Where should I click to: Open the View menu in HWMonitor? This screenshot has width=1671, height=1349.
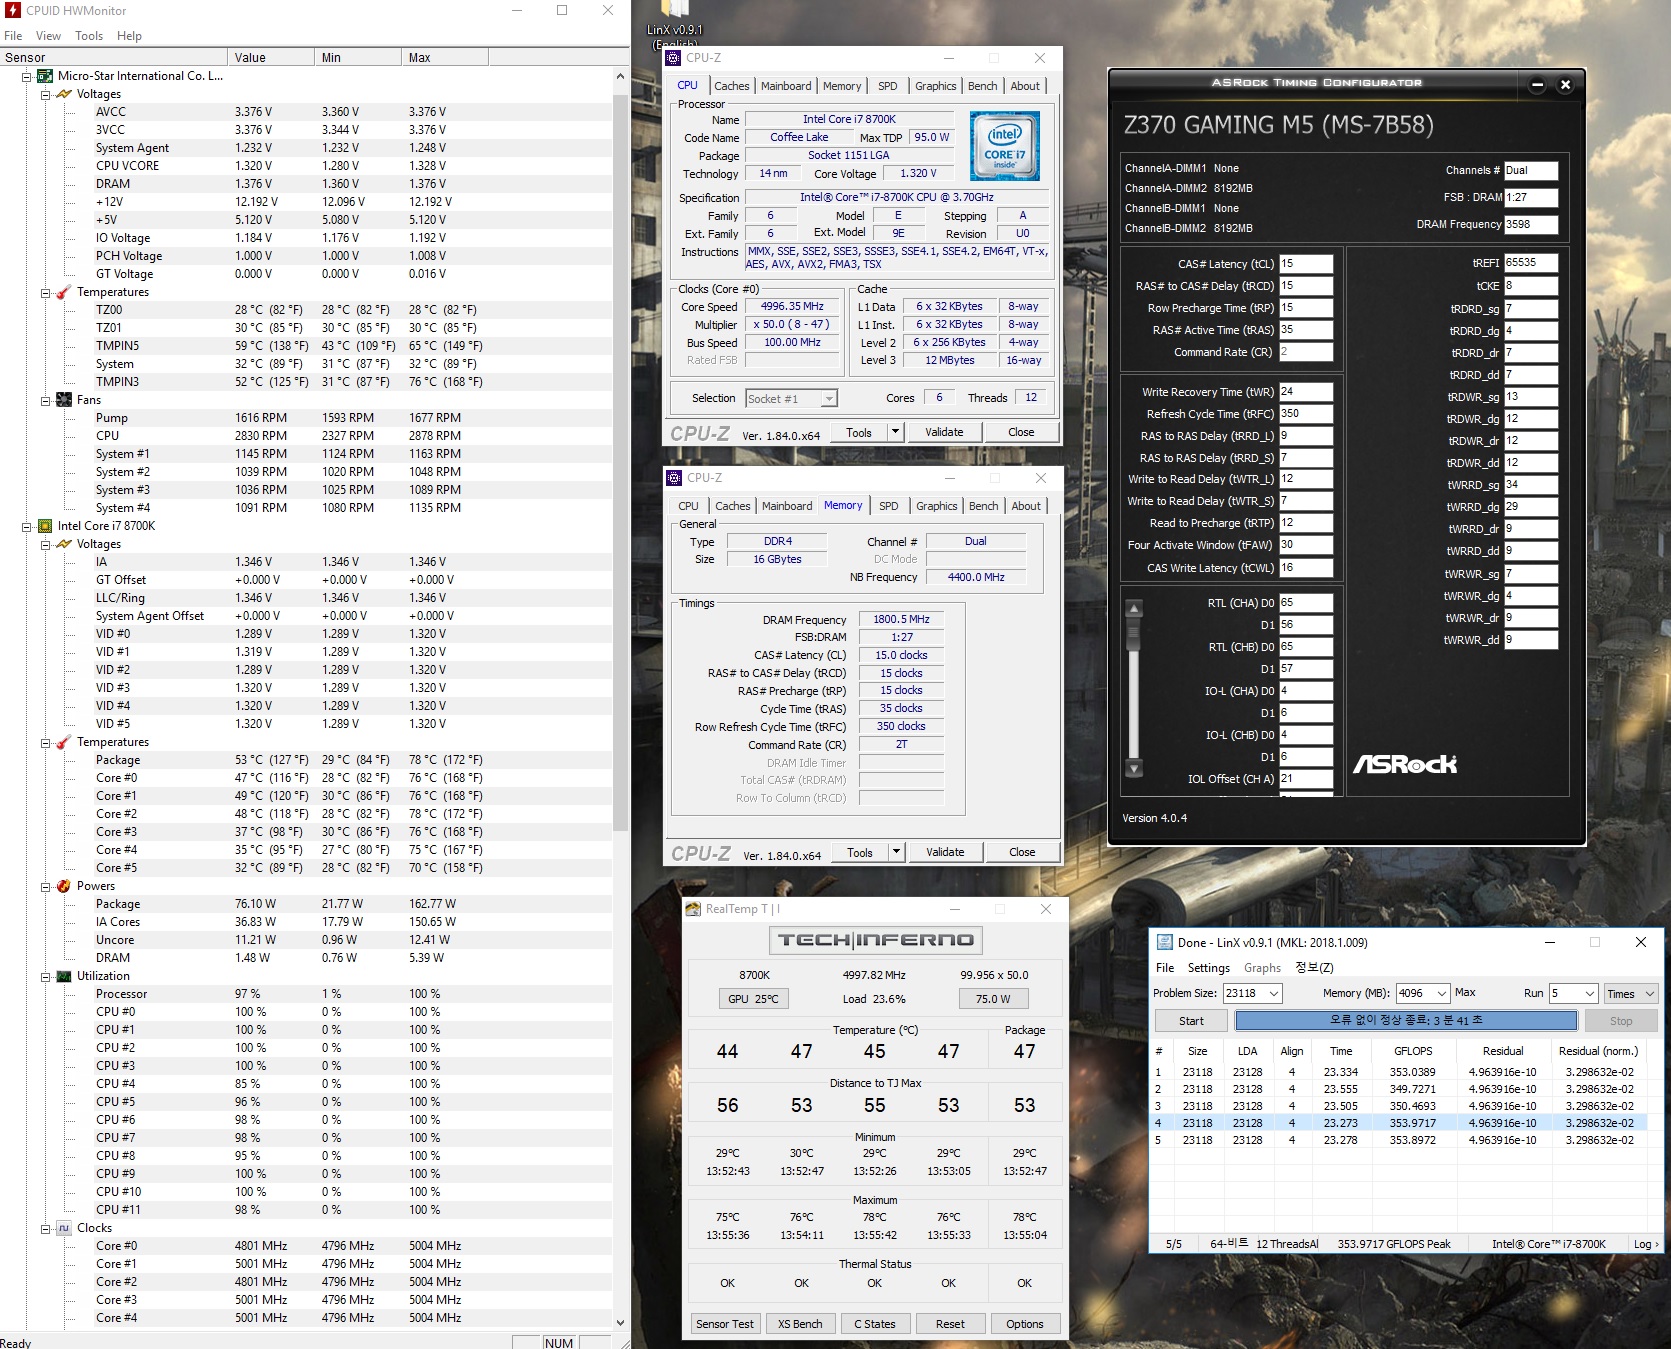(x=48, y=36)
